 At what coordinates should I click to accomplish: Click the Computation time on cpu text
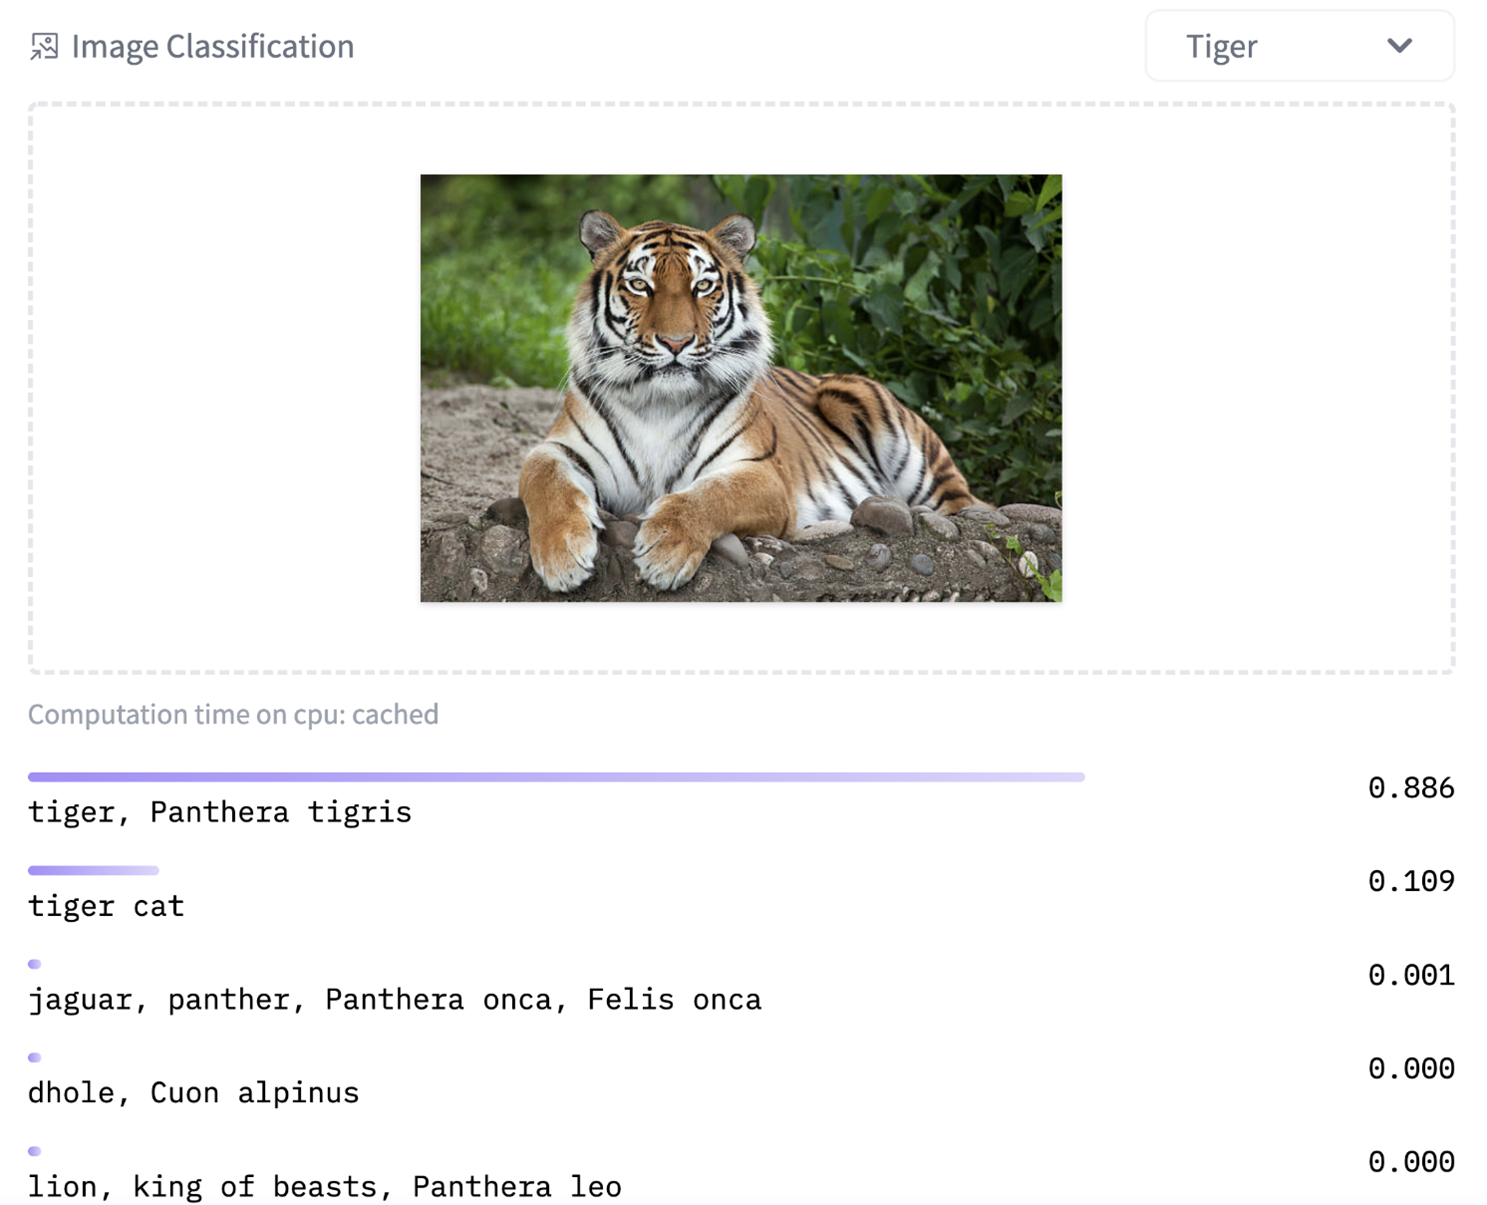click(x=233, y=714)
